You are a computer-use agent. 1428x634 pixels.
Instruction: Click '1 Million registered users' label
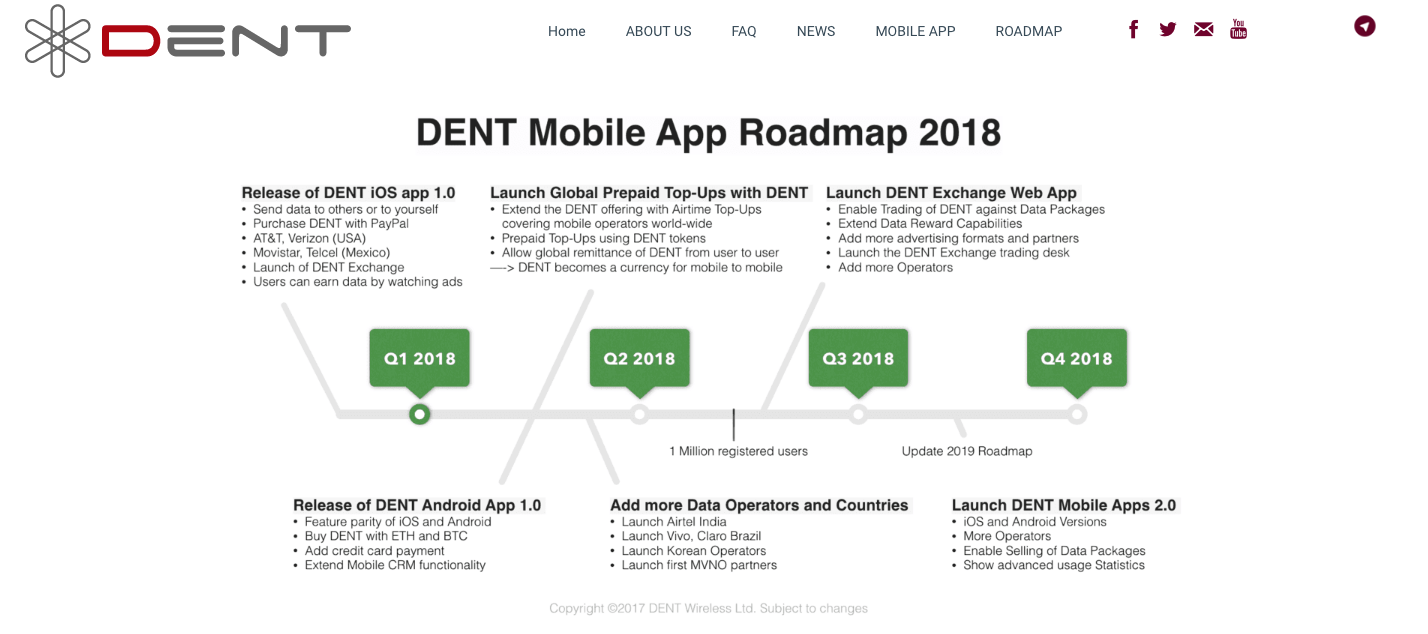coord(738,451)
